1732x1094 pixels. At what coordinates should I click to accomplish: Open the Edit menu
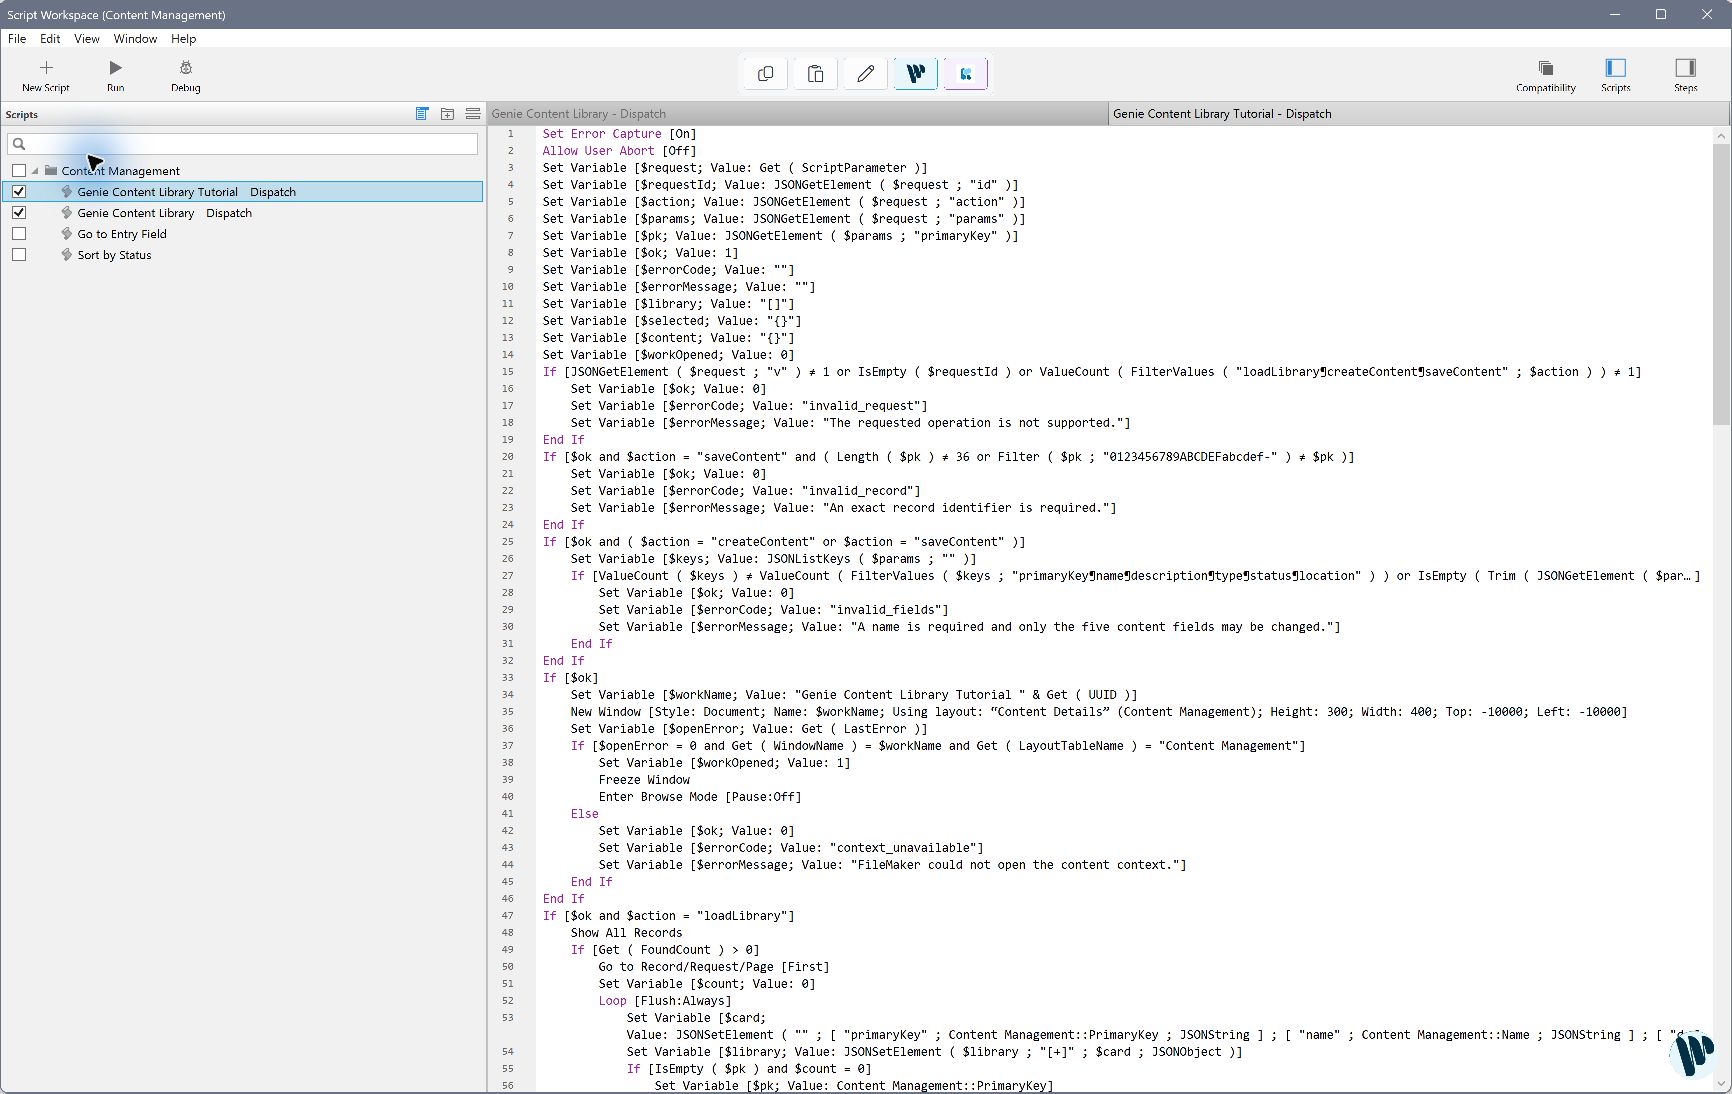50,39
